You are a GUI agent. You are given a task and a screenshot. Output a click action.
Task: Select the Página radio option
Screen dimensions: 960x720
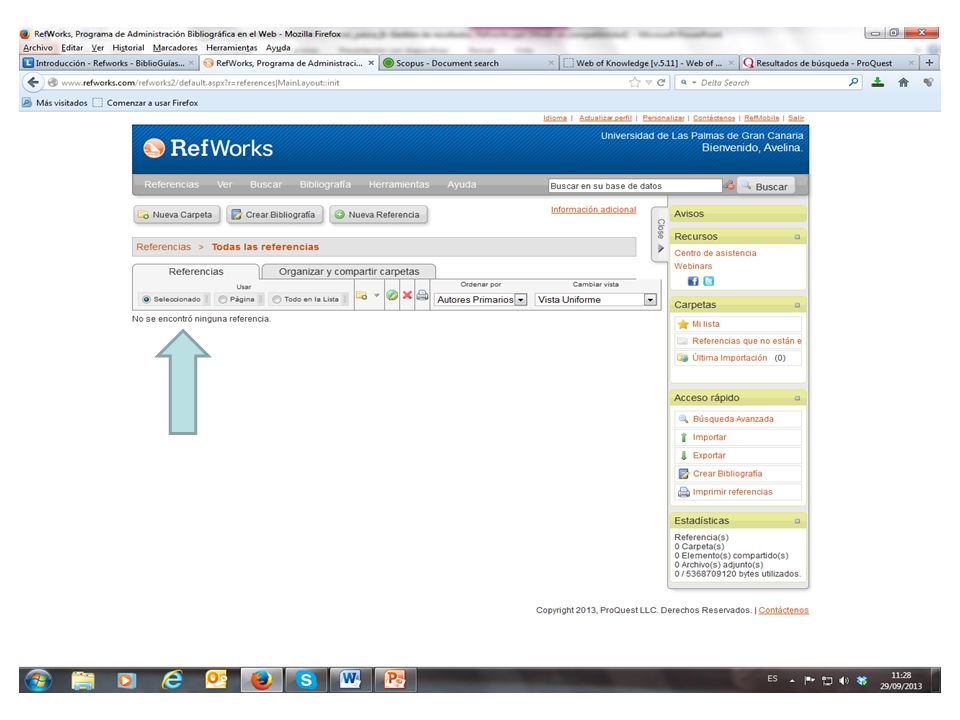223,299
